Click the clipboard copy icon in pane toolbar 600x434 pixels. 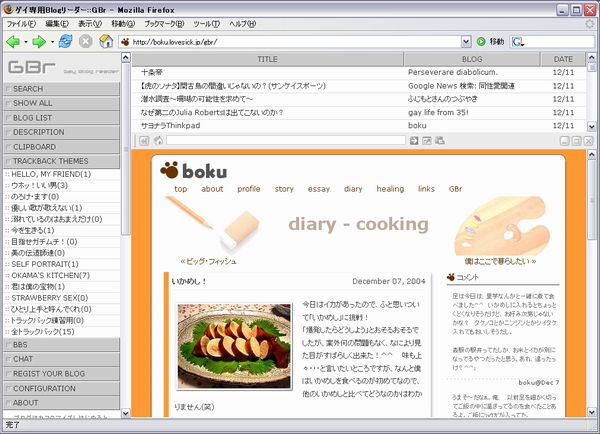[x=440, y=140]
